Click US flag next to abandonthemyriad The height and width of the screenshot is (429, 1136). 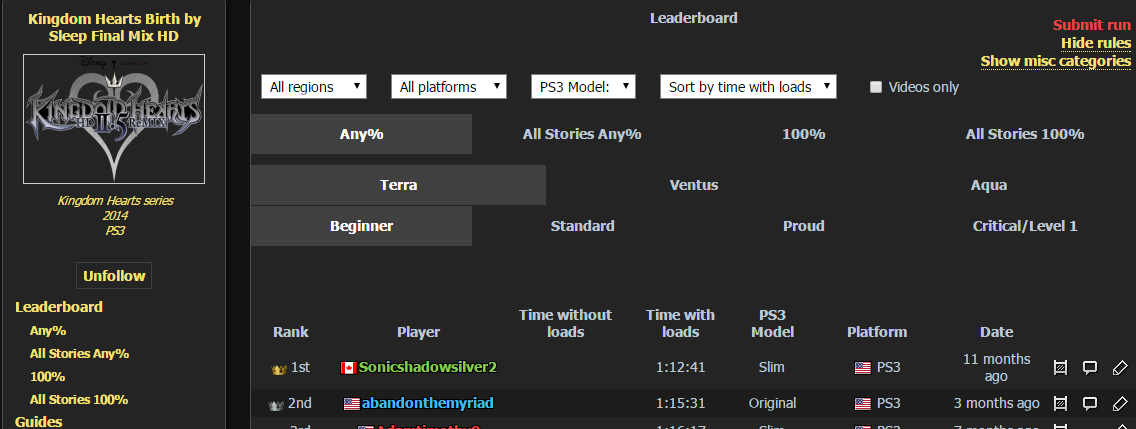351,404
